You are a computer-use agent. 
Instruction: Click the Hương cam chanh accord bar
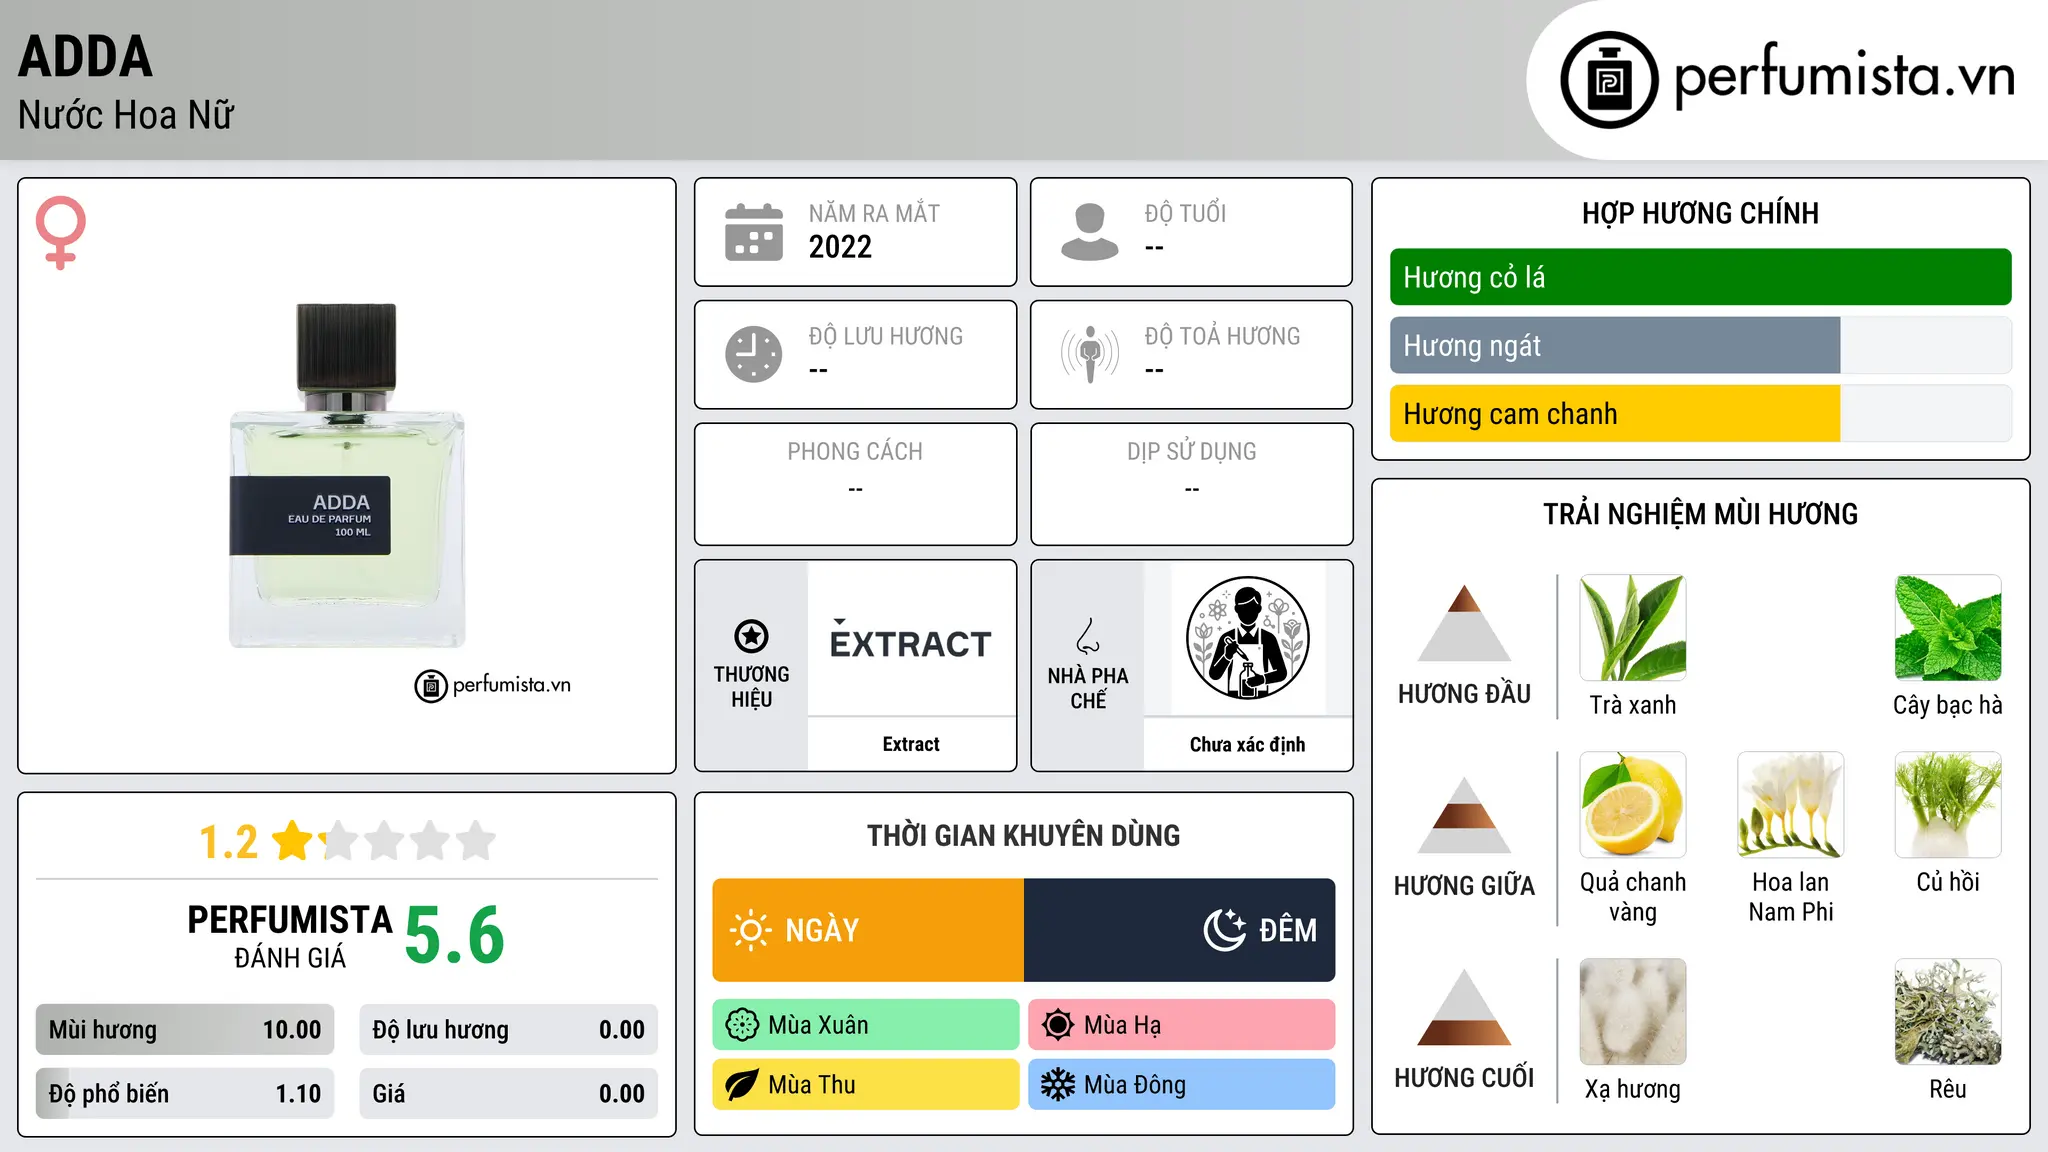(x=1701, y=413)
